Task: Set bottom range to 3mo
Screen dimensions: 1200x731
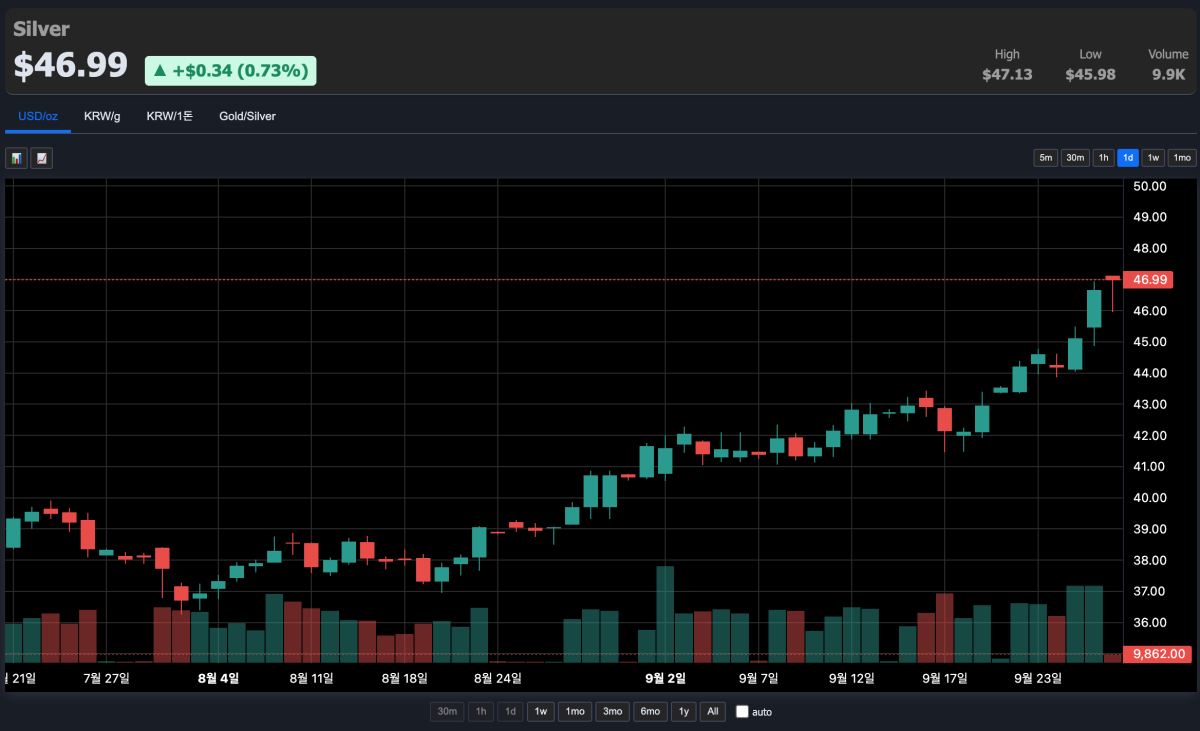Action: point(611,712)
